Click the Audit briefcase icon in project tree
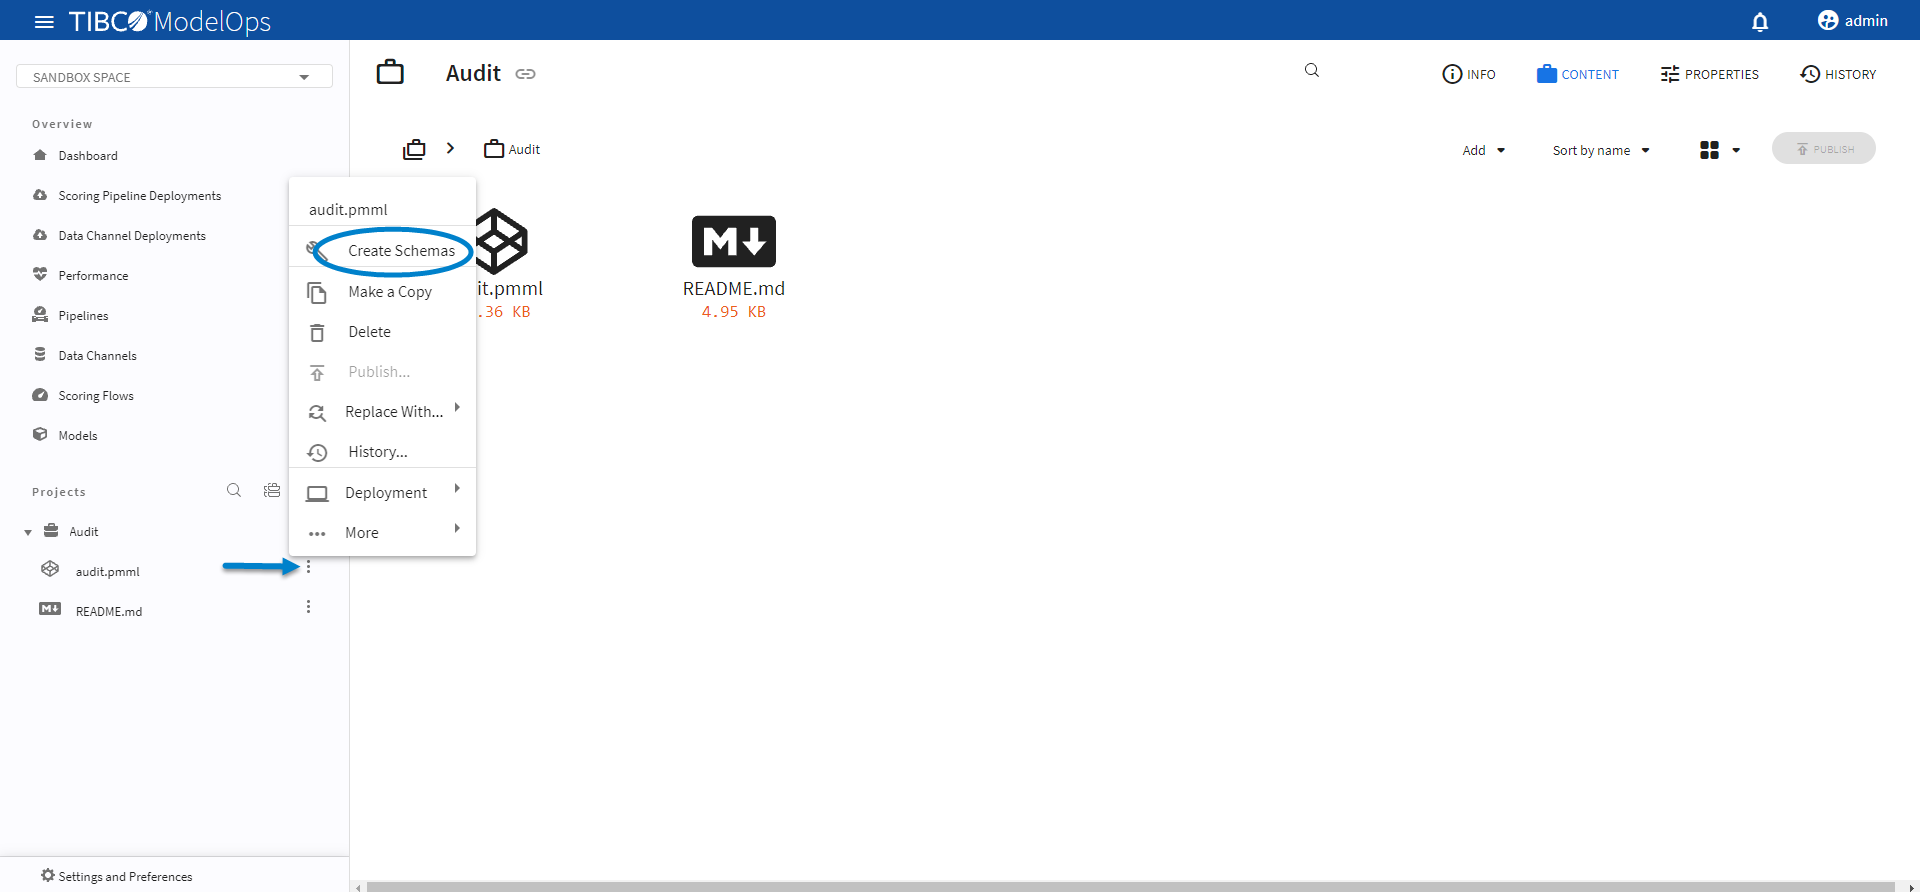The width and height of the screenshot is (1920, 892). coord(51,531)
